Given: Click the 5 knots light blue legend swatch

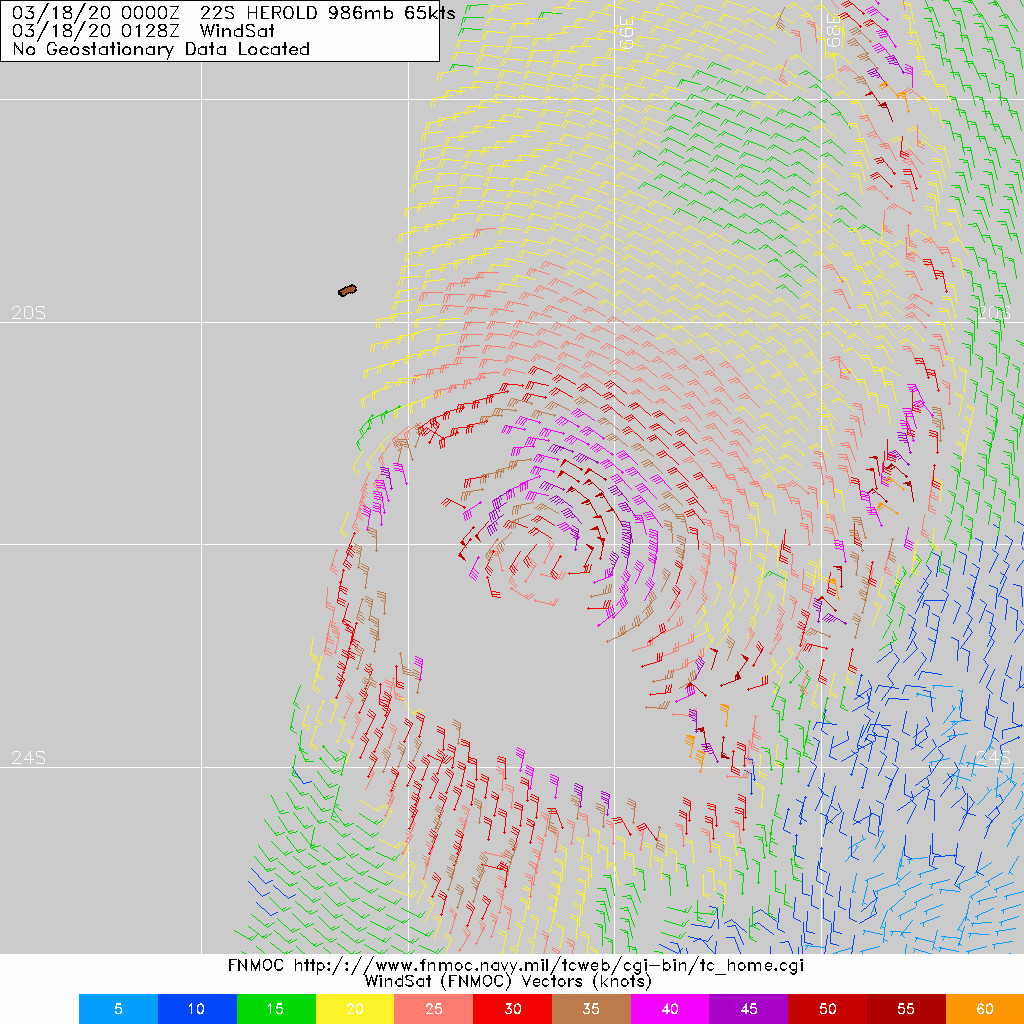Looking at the screenshot, I should pyautogui.click(x=118, y=1009).
